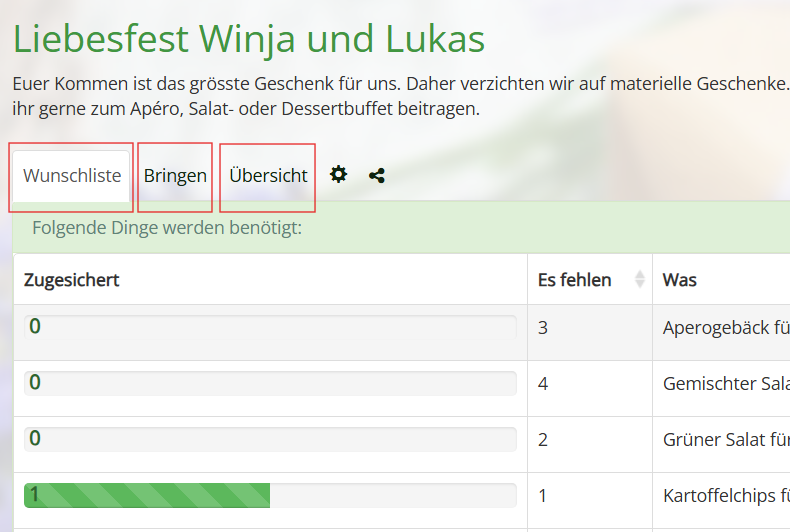Click the Aperogebäck row's empty progress bar
Image resolution: width=790 pixels, height=532 pixels.
click(270, 327)
